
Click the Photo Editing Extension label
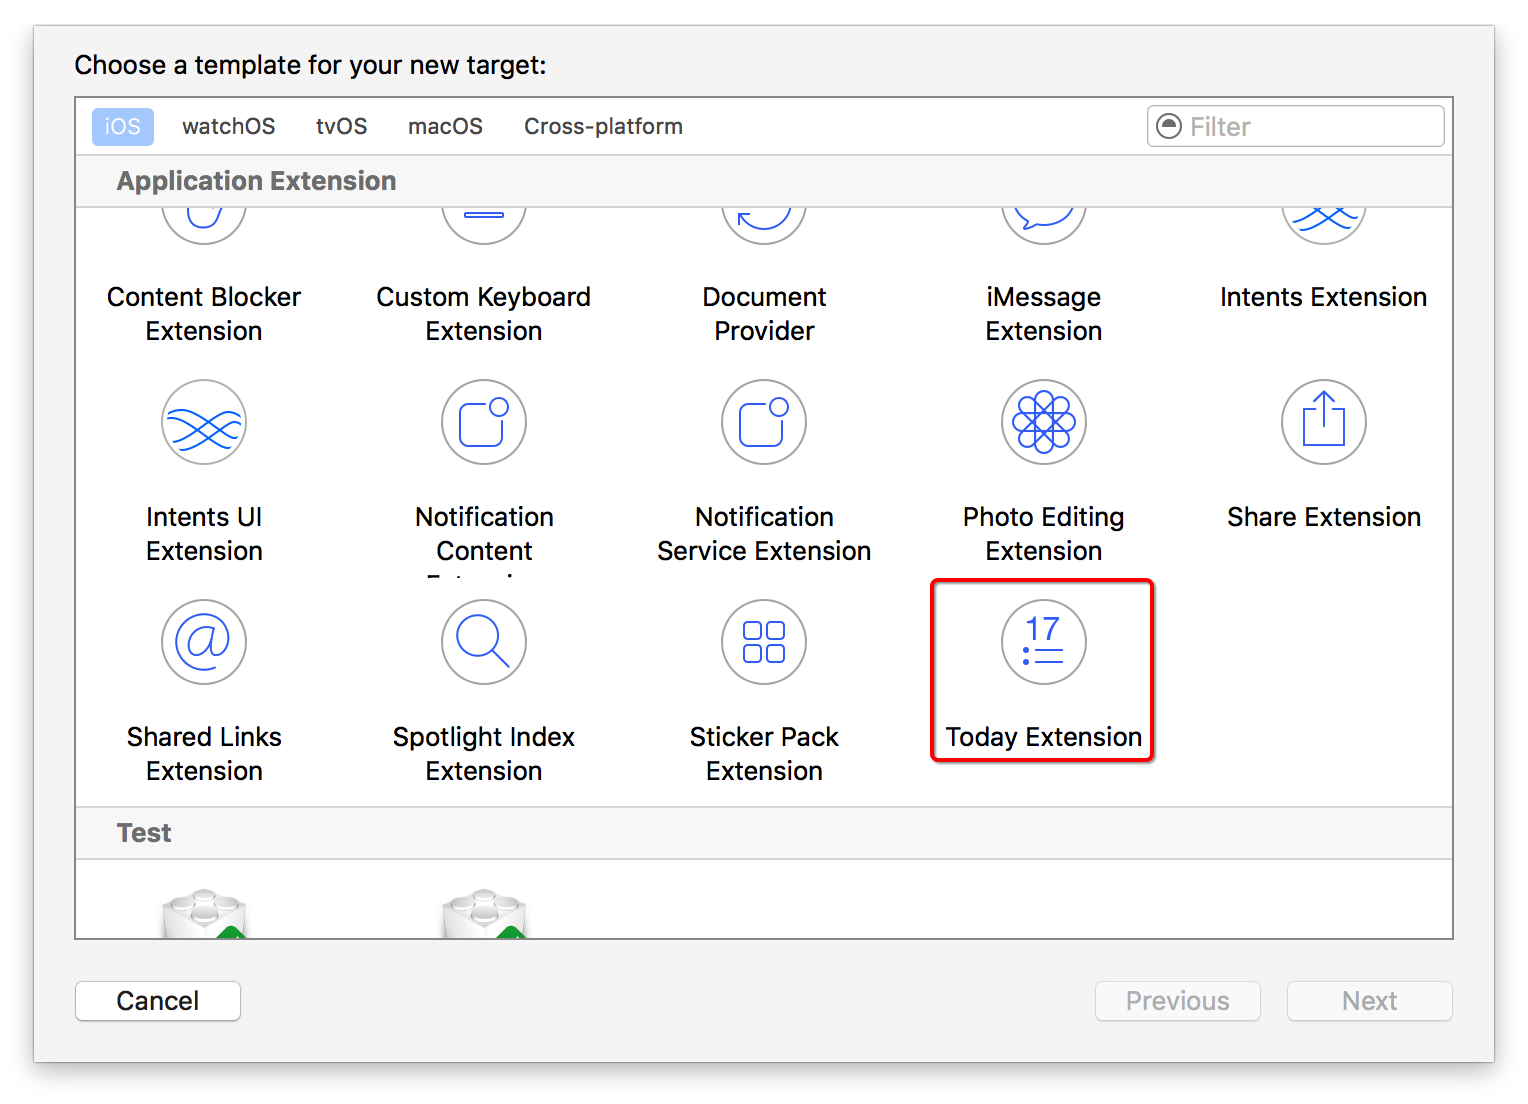coord(1044,534)
